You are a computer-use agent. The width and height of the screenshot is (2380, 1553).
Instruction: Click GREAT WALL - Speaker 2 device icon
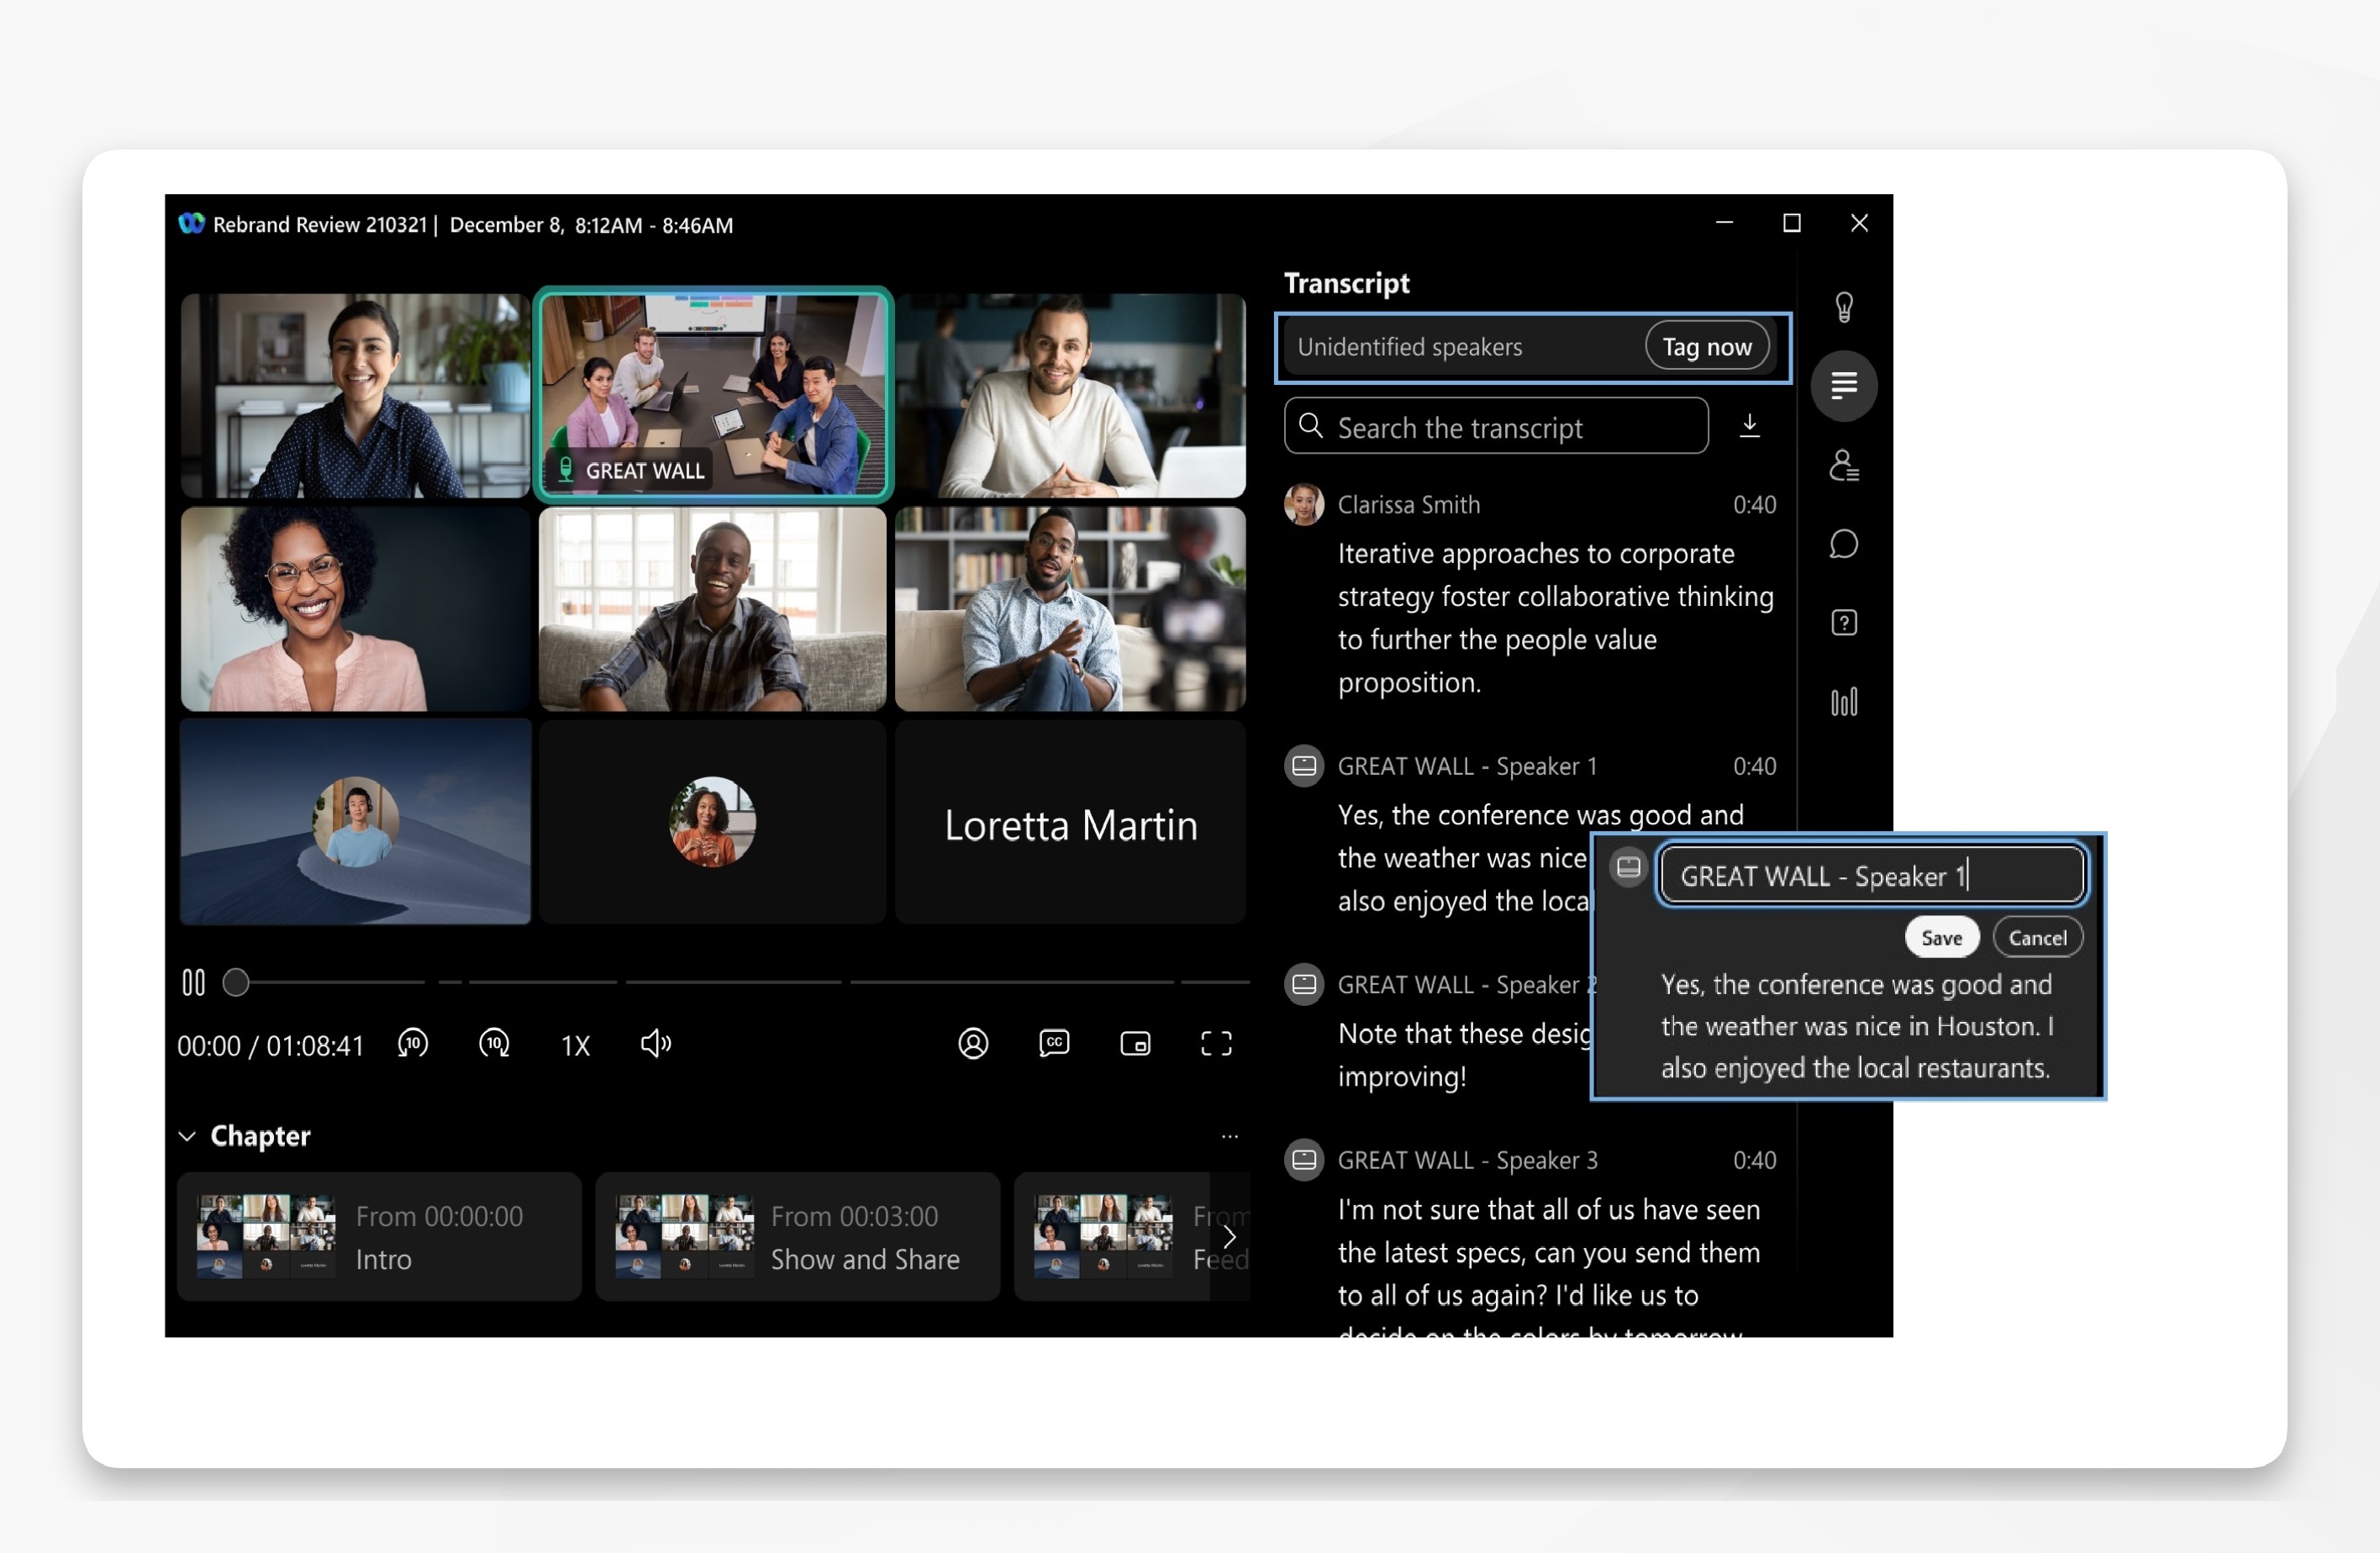(x=1304, y=985)
